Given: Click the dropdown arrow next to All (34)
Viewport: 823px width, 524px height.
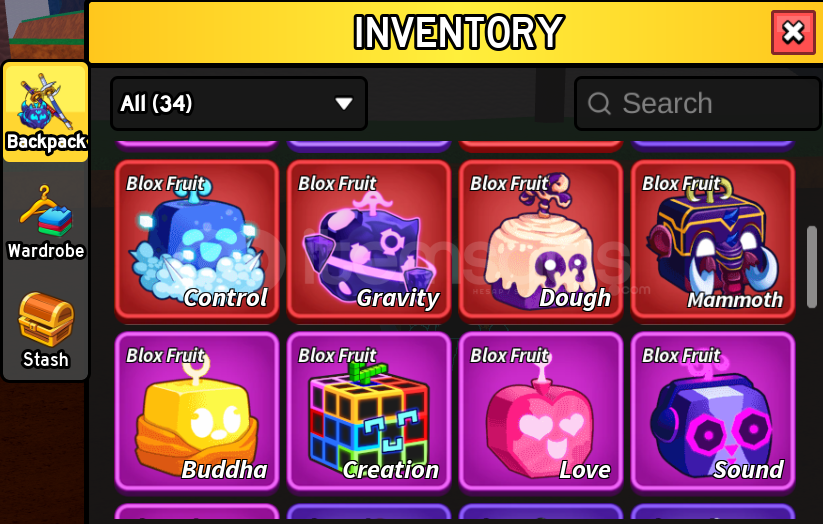Looking at the screenshot, I should 344,103.
